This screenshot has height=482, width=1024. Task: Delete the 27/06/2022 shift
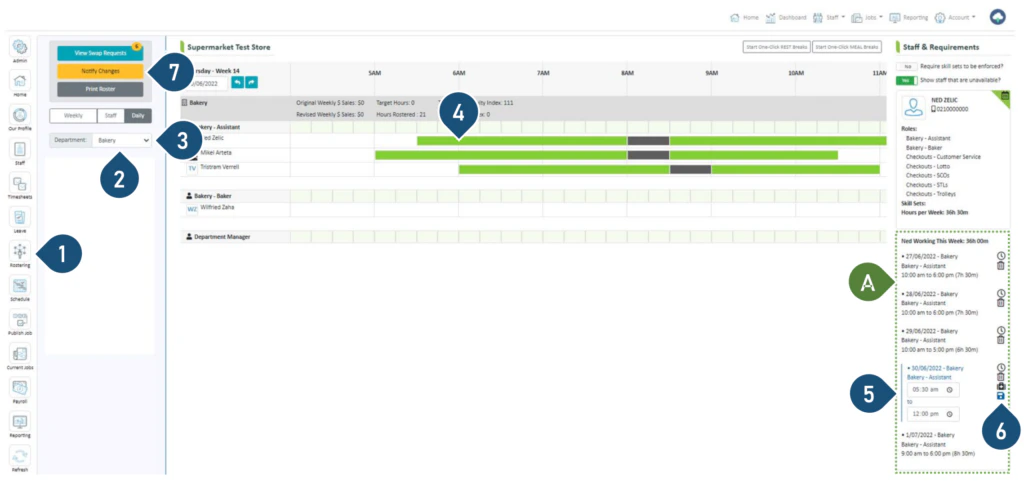click(1000, 266)
